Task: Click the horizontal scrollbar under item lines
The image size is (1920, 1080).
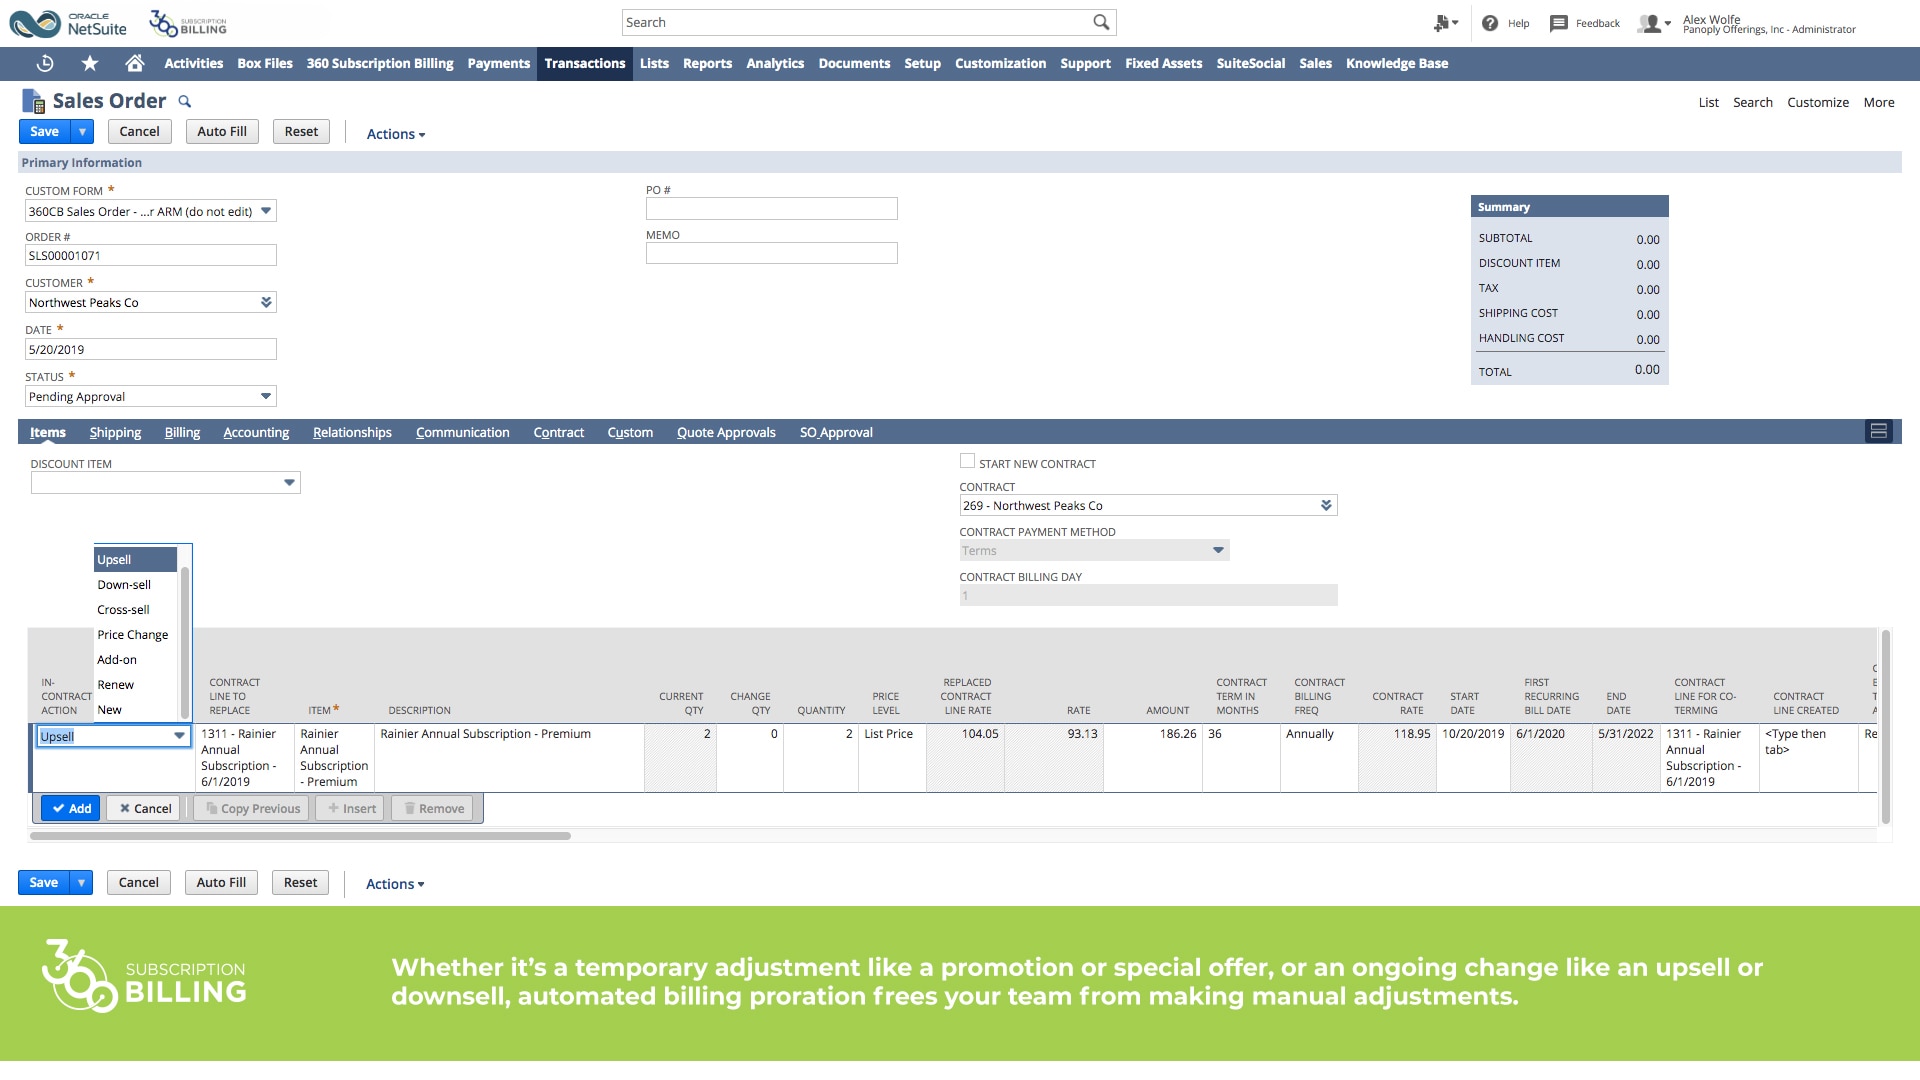Action: [300, 836]
